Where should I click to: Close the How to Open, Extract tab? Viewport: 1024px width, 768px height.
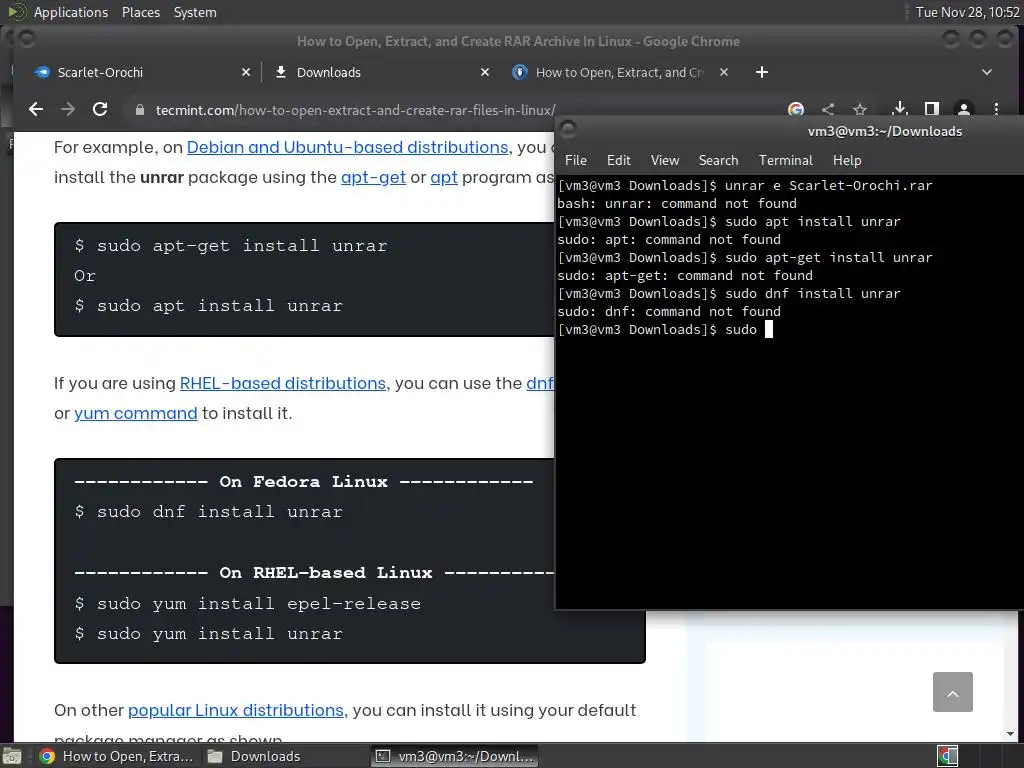[x=724, y=72]
